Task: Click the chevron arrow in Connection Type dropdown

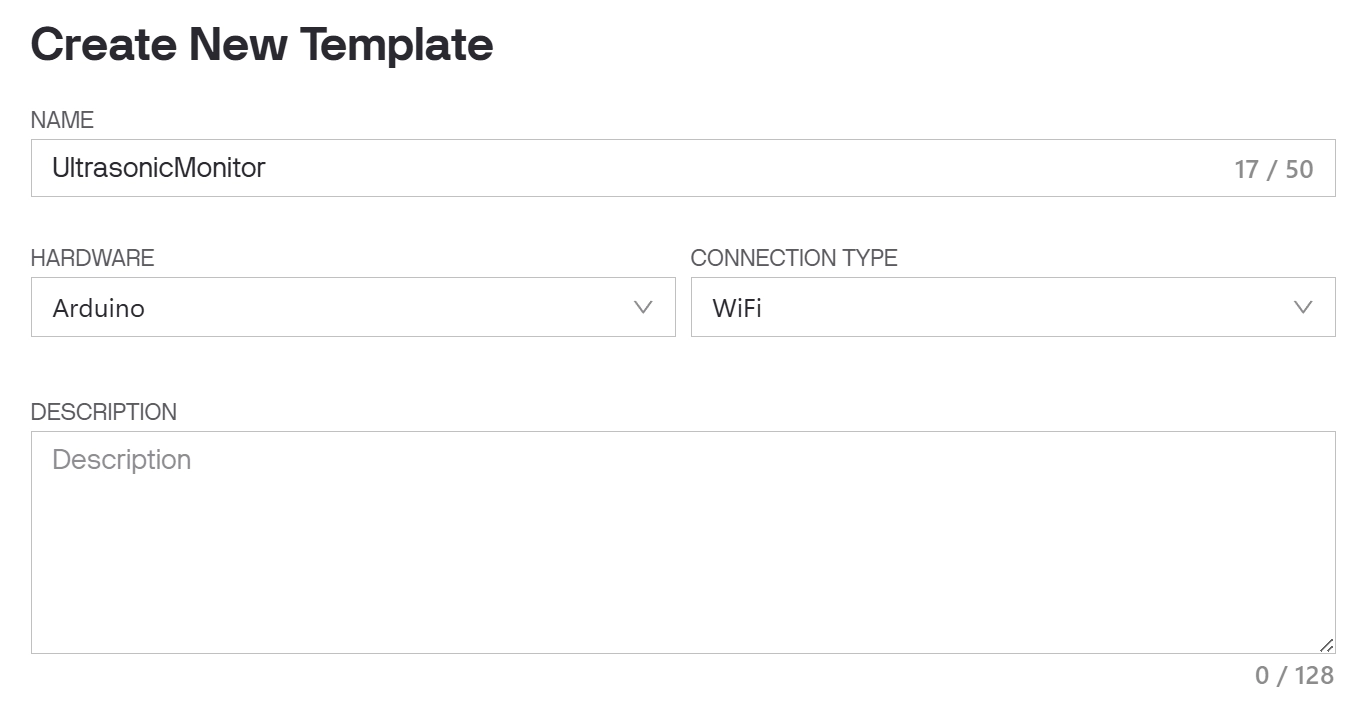Action: tap(1303, 307)
